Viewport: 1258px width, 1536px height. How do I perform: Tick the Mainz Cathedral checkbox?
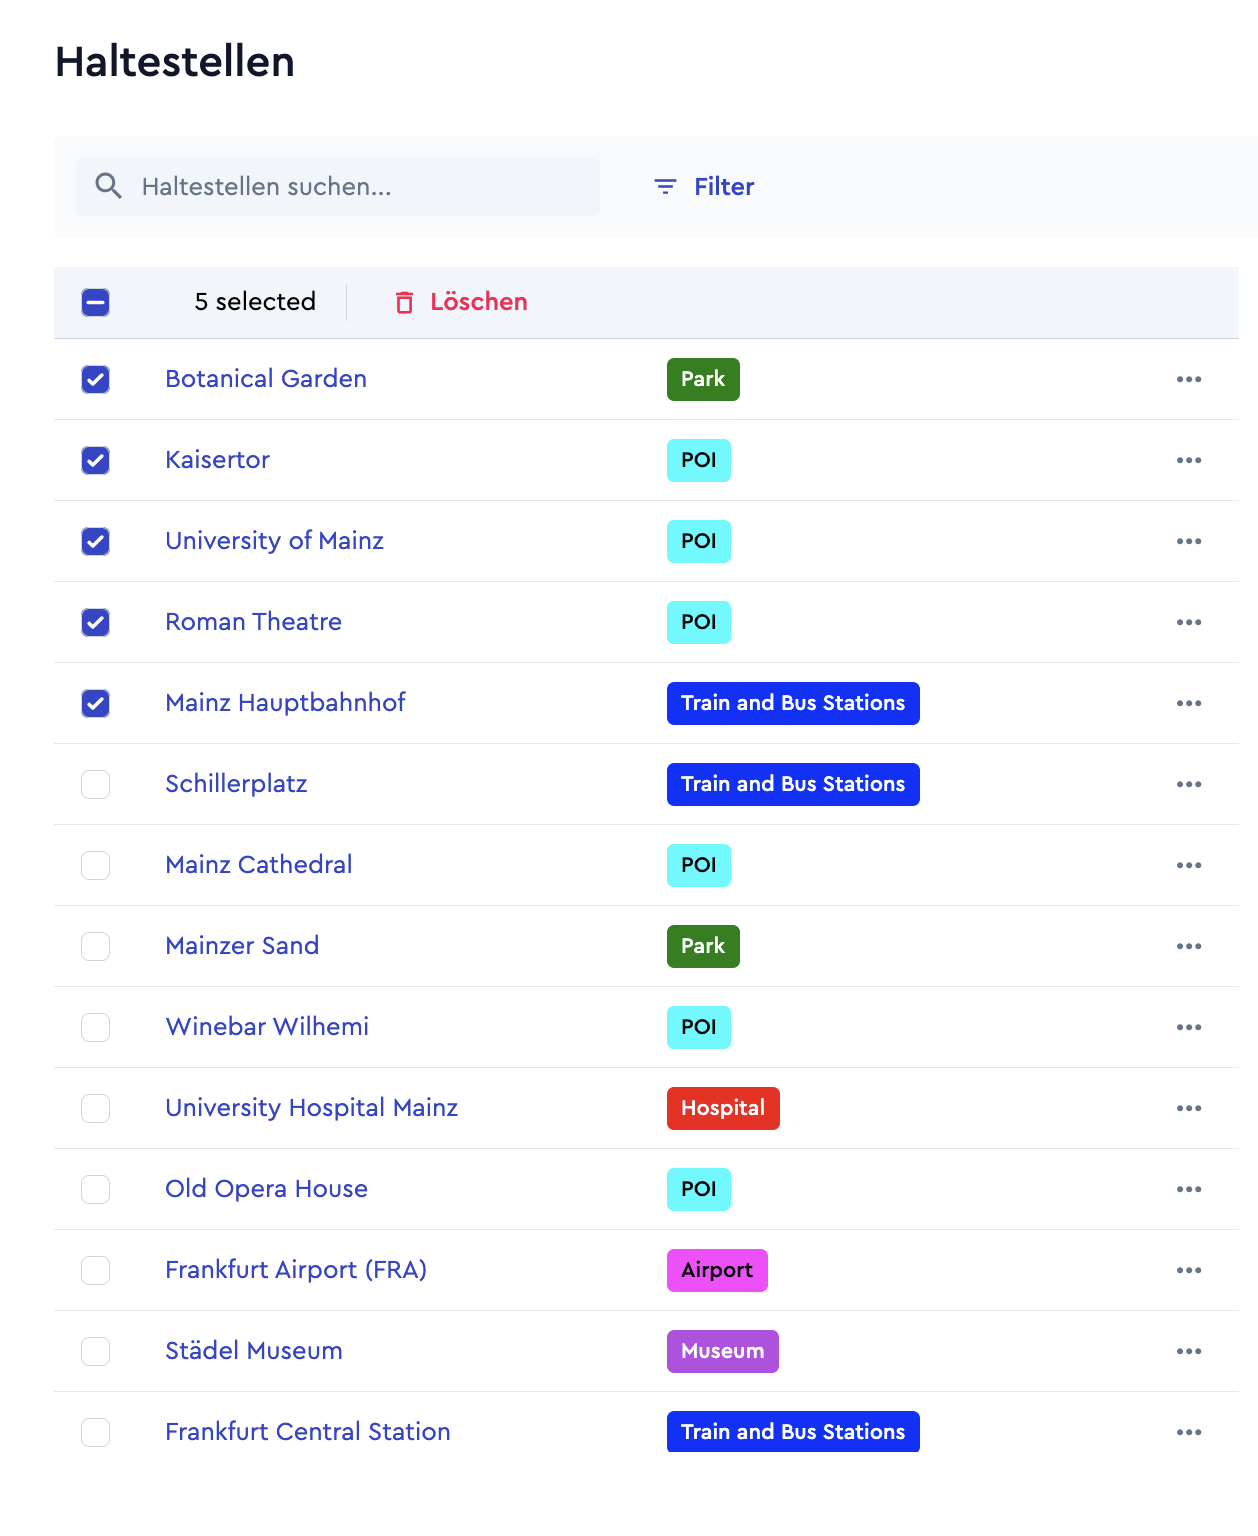pos(95,865)
